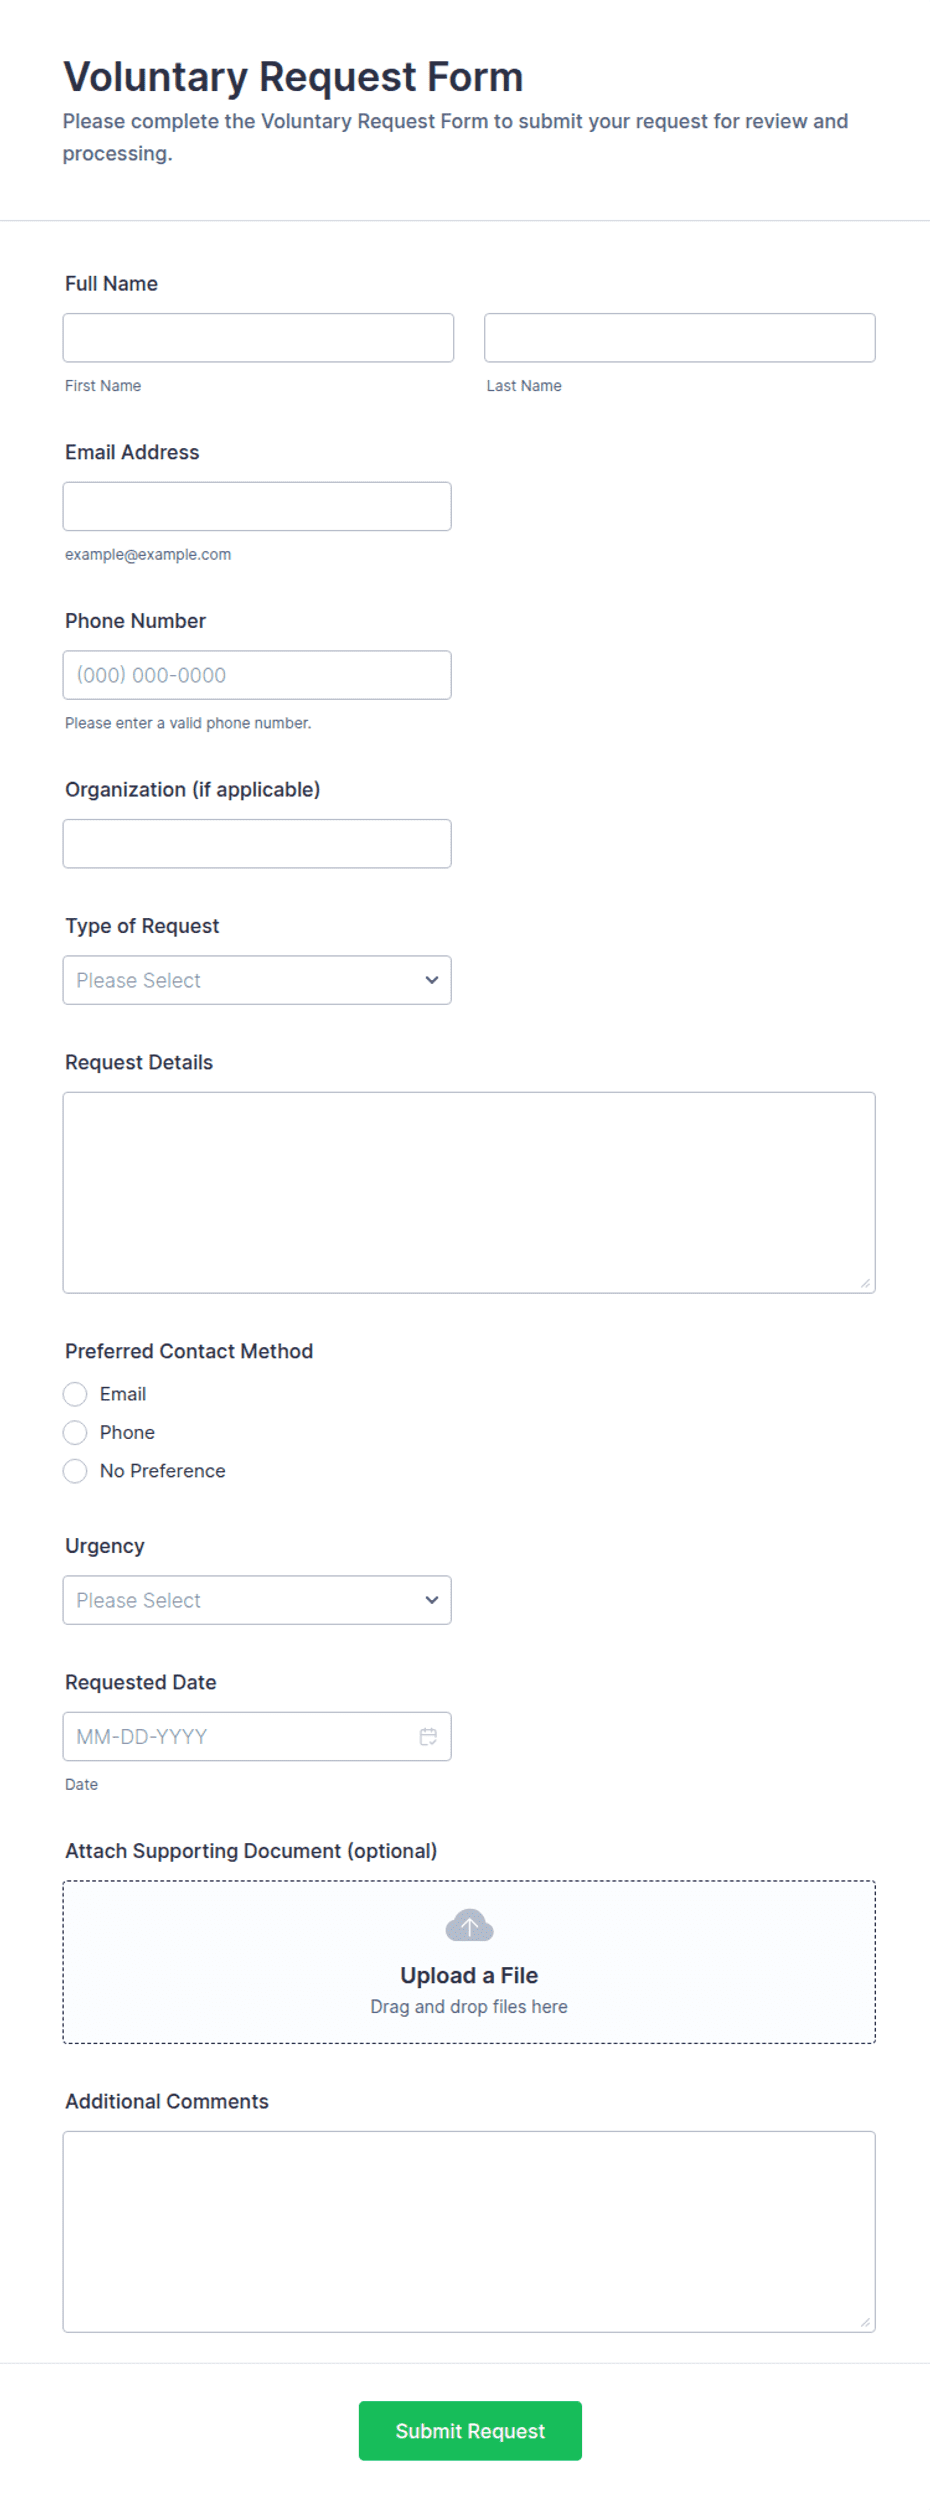Viewport: 930px width, 2510px height.
Task: Grab the Additional Comments resize handle
Action: 865,2322
